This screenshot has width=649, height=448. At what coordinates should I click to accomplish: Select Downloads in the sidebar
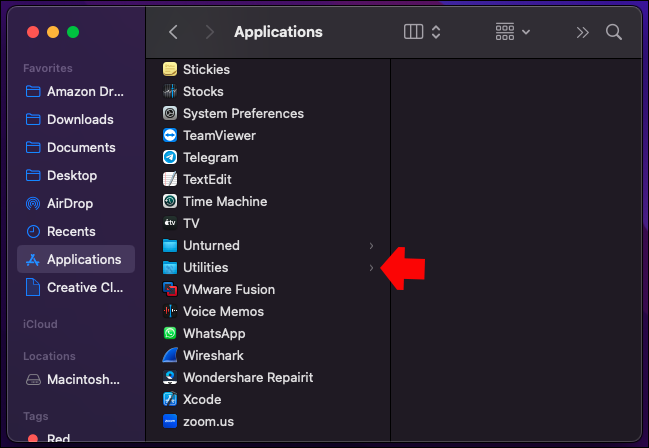80,120
